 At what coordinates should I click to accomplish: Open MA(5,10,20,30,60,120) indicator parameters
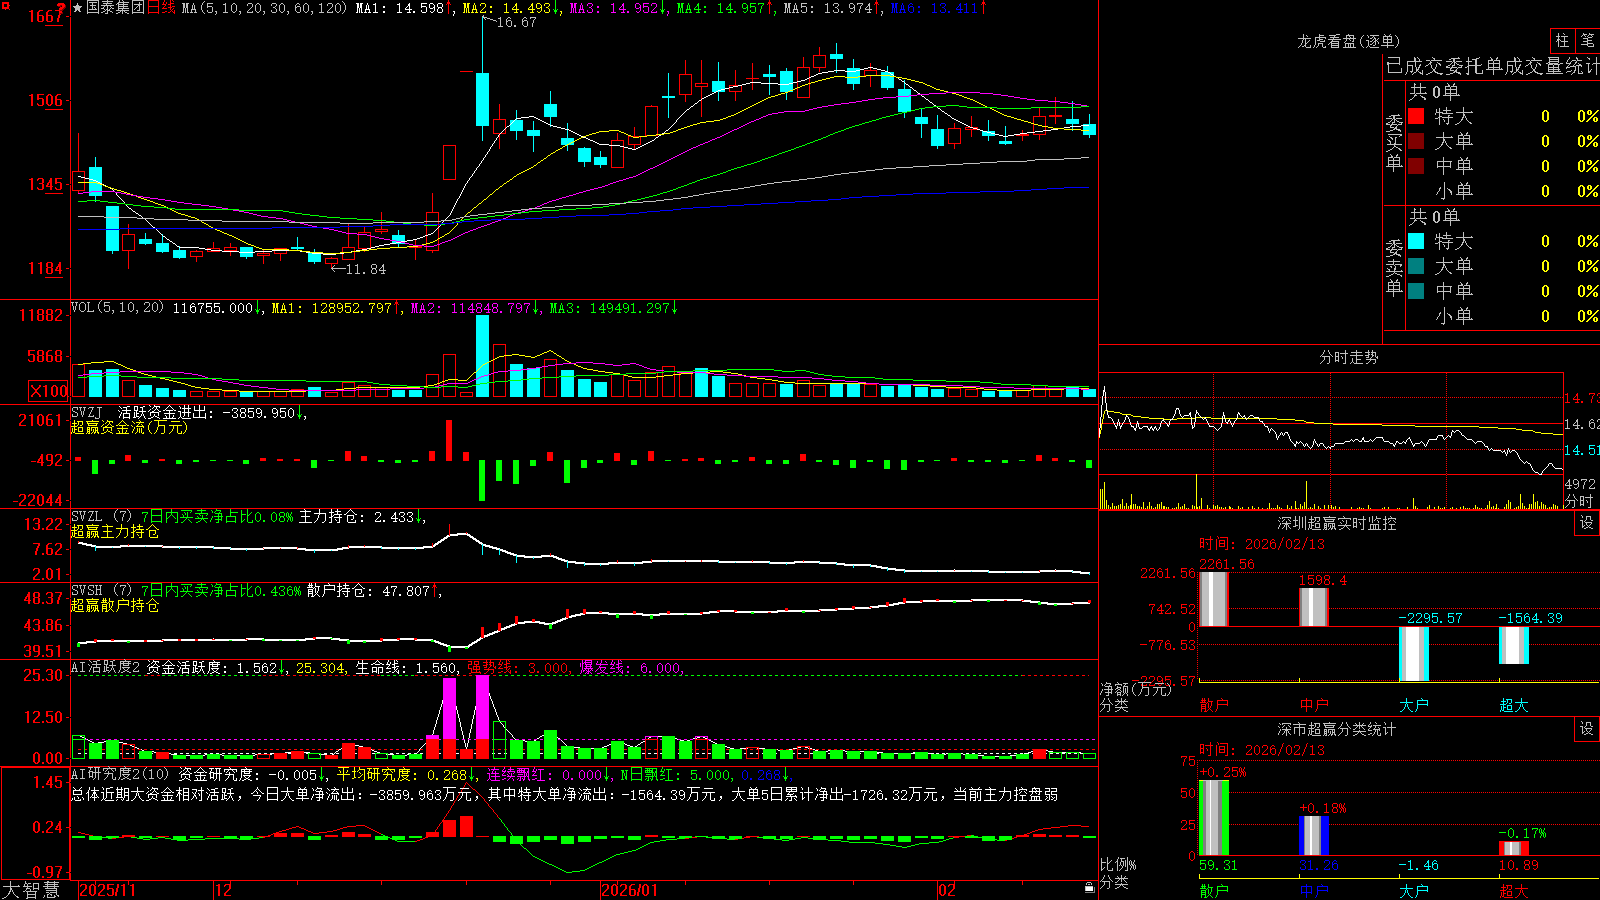(x=264, y=8)
